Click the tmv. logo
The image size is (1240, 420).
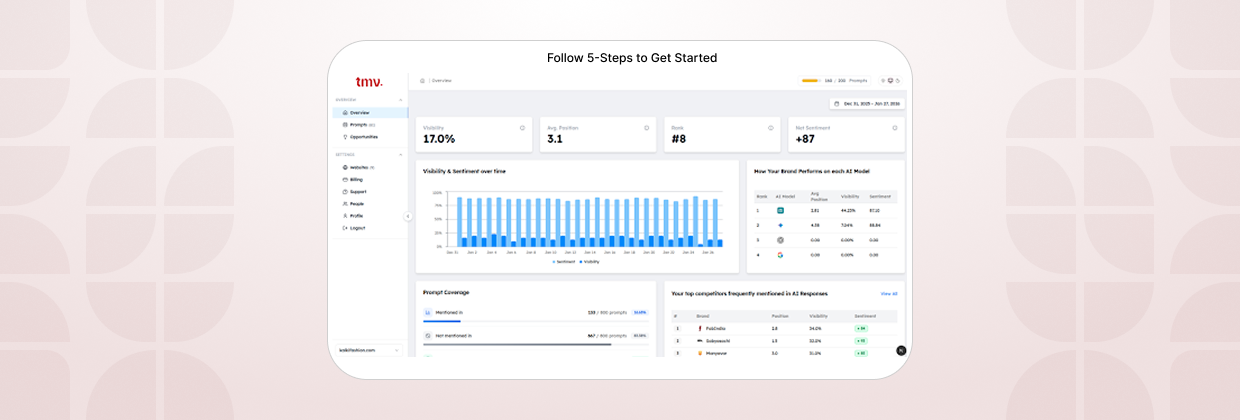(x=368, y=82)
